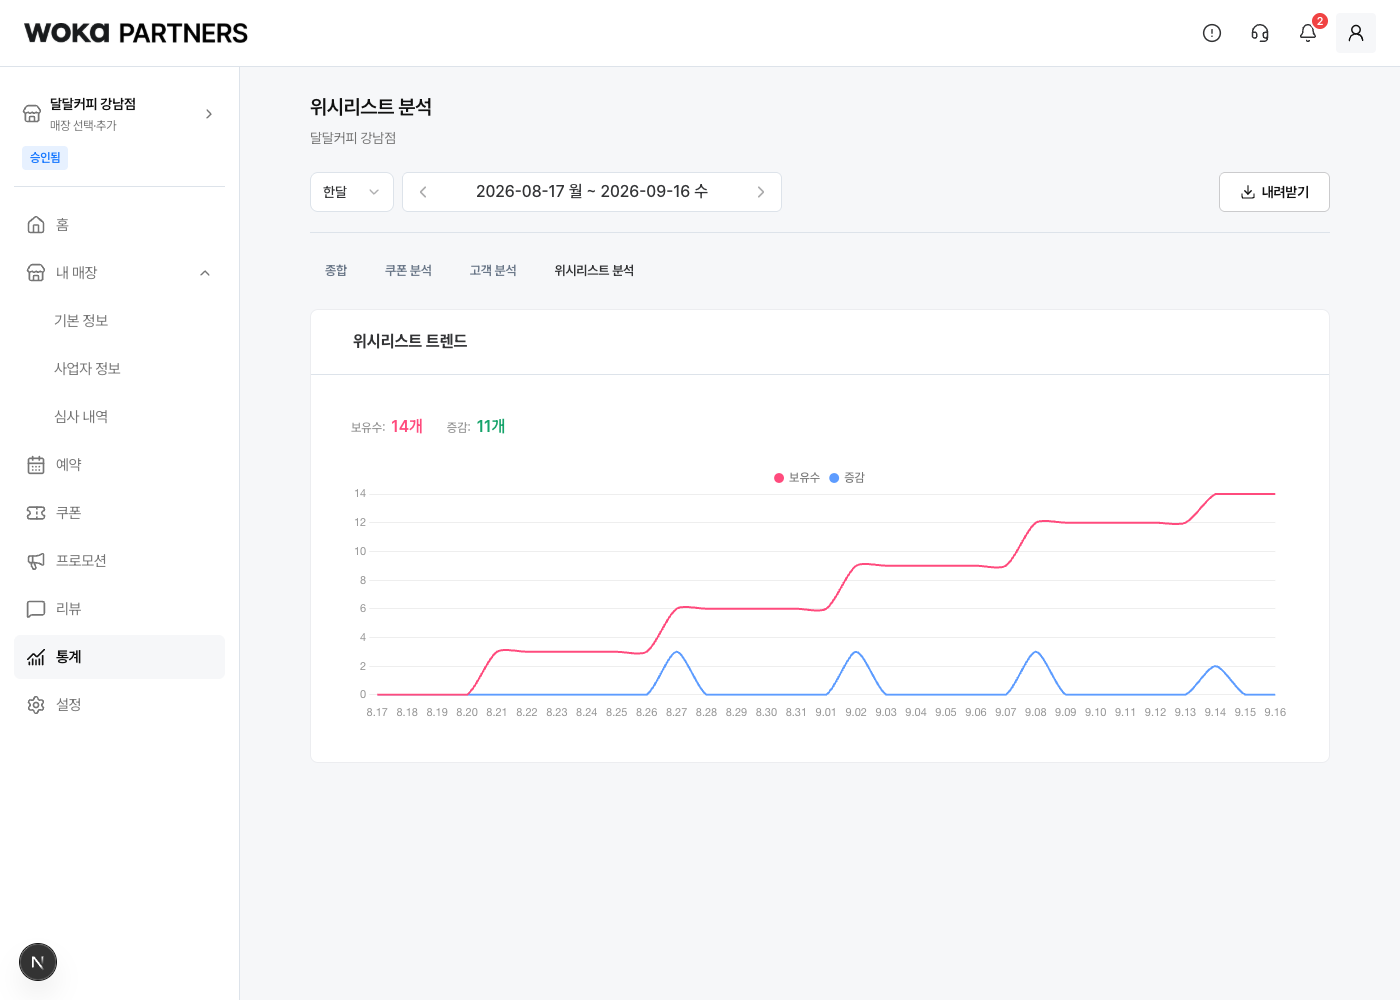Image resolution: width=1400 pixels, height=1000 pixels.
Task: Click the date range text 2026-08-17 ~ 2026-09-16
Action: point(592,192)
